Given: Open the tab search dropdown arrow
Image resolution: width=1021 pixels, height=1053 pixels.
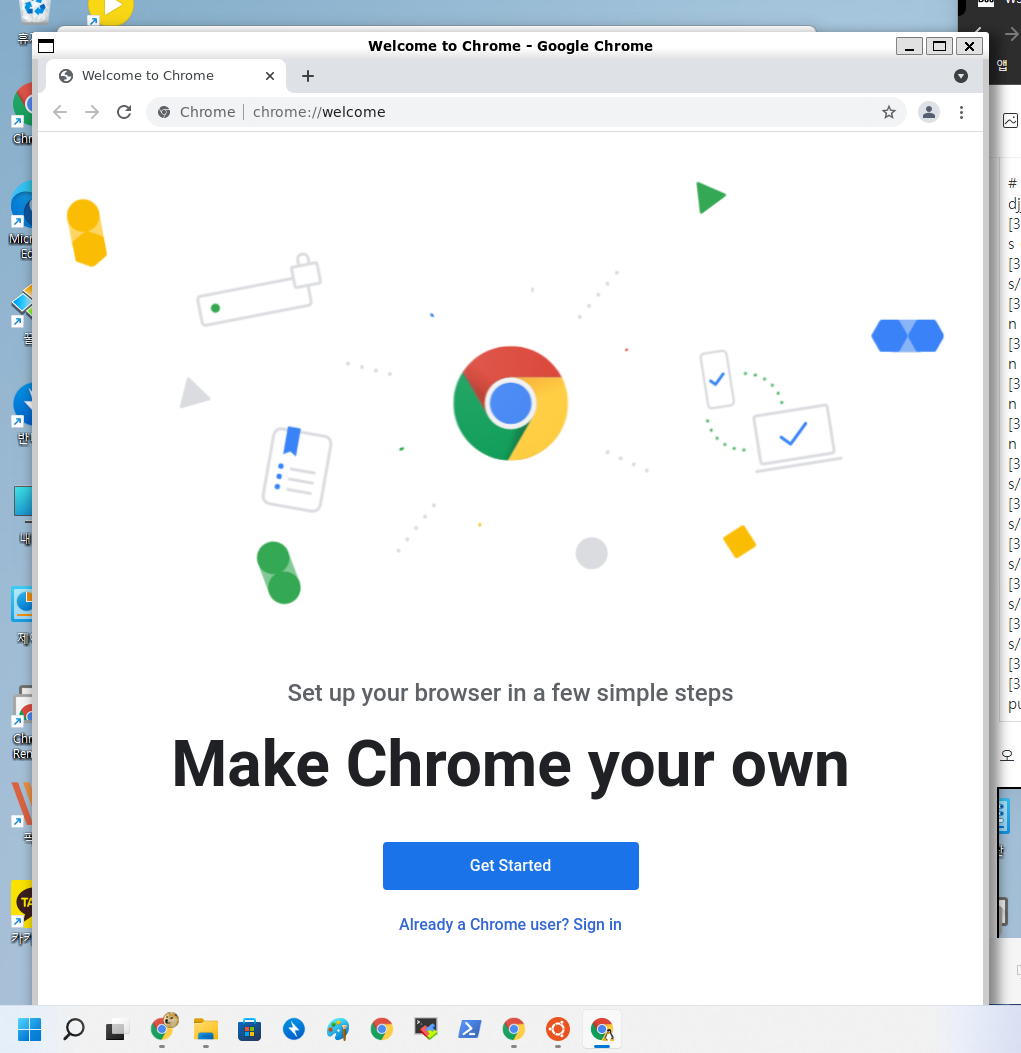Looking at the screenshot, I should pos(961,76).
